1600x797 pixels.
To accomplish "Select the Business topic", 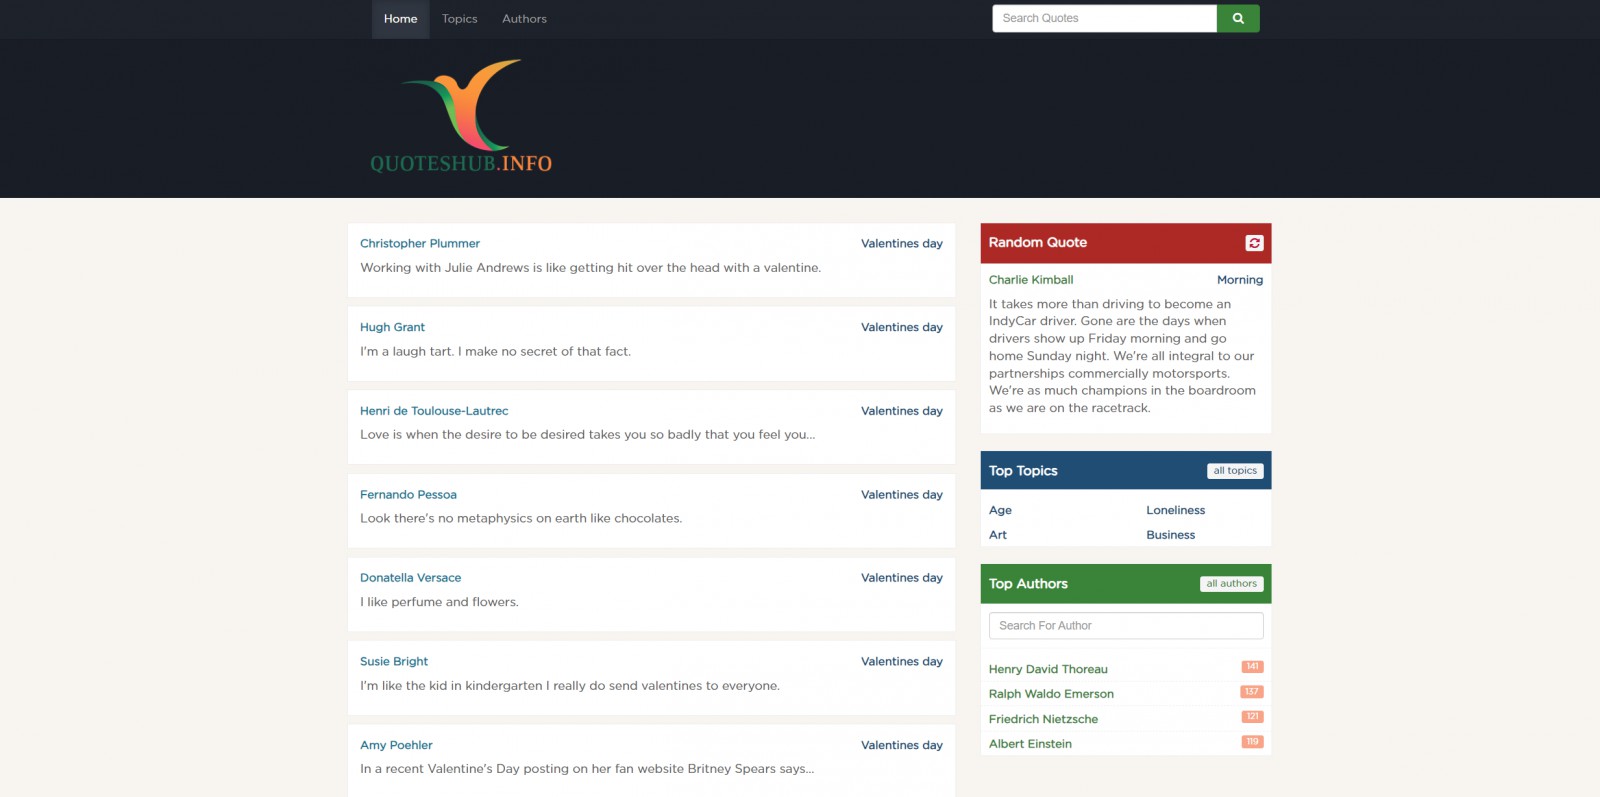I will [1170, 535].
